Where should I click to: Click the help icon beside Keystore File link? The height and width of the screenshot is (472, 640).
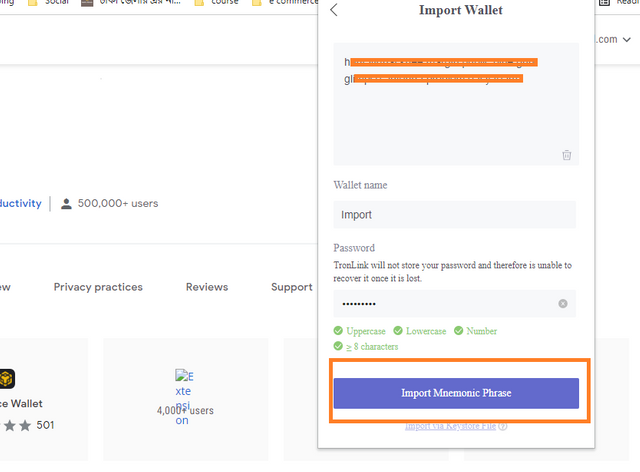coord(503,426)
